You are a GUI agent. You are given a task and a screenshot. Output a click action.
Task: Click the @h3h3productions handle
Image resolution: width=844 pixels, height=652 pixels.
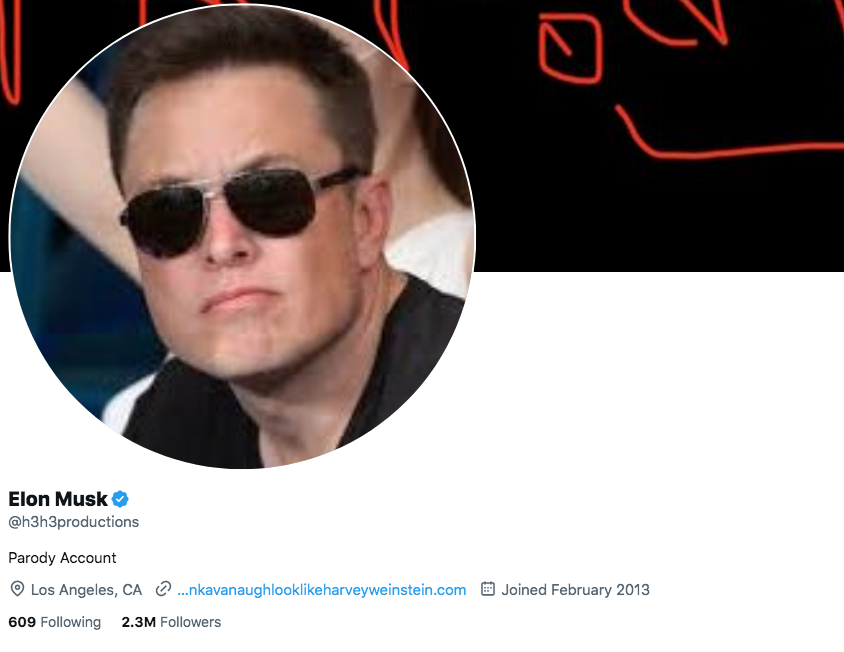[74, 522]
